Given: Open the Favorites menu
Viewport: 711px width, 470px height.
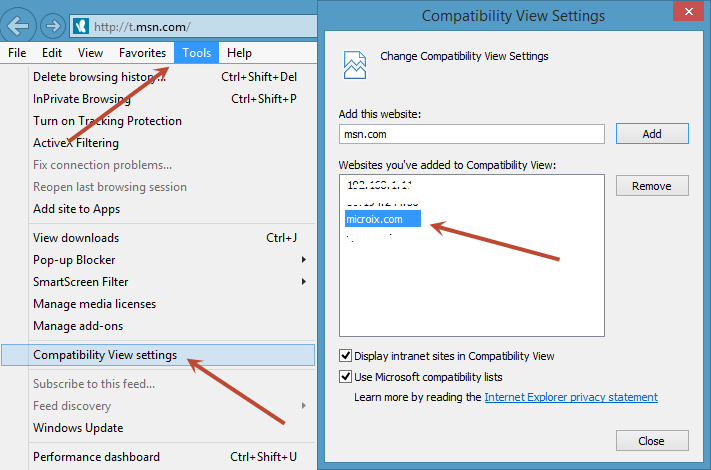Looking at the screenshot, I should click(142, 53).
